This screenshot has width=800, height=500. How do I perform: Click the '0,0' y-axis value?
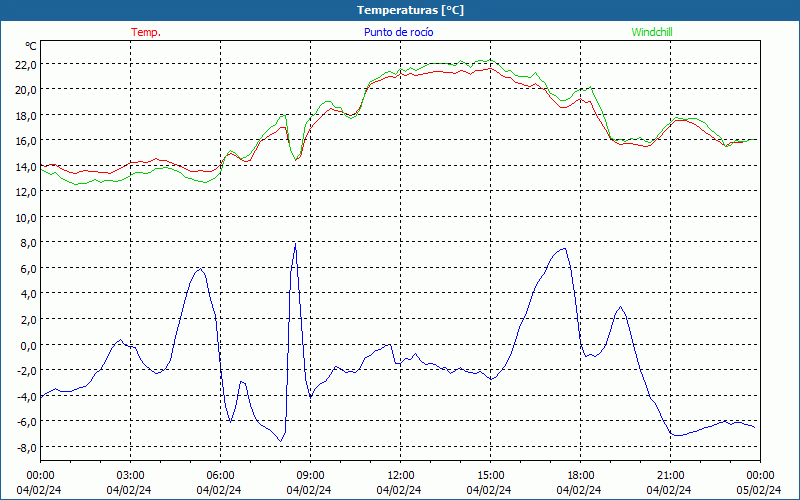[29, 345]
